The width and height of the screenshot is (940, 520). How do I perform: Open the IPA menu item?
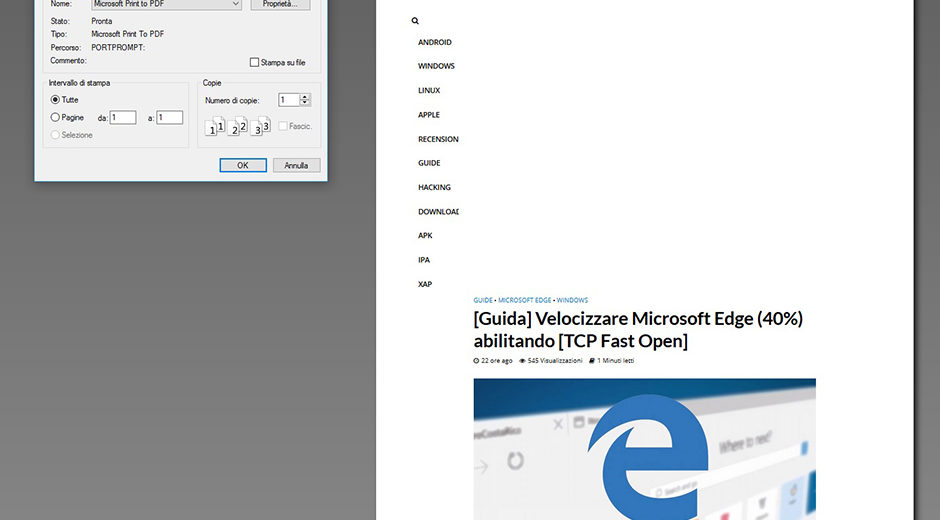click(x=424, y=260)
